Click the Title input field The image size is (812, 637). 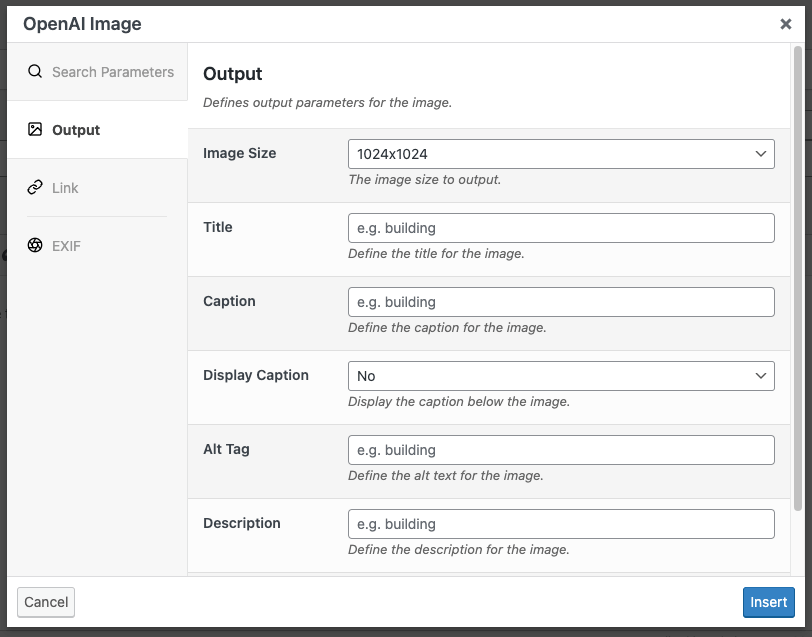tap(561, 228)
